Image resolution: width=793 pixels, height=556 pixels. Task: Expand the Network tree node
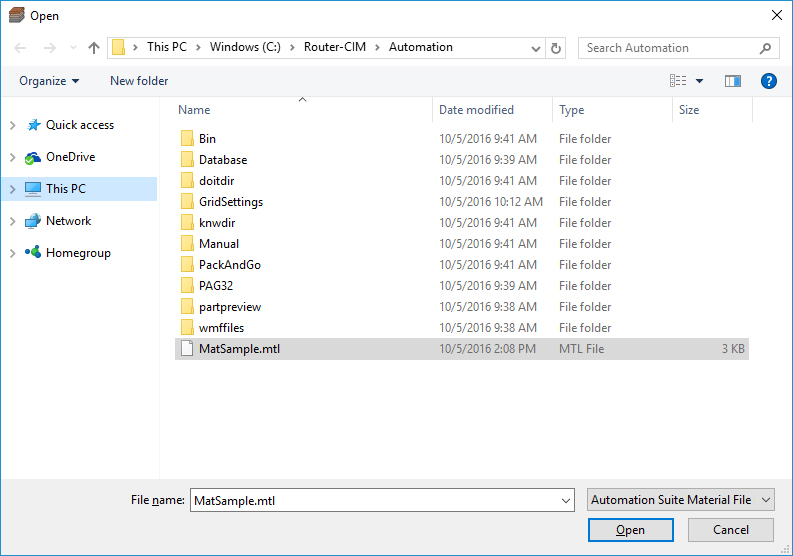tap(12, 221)
